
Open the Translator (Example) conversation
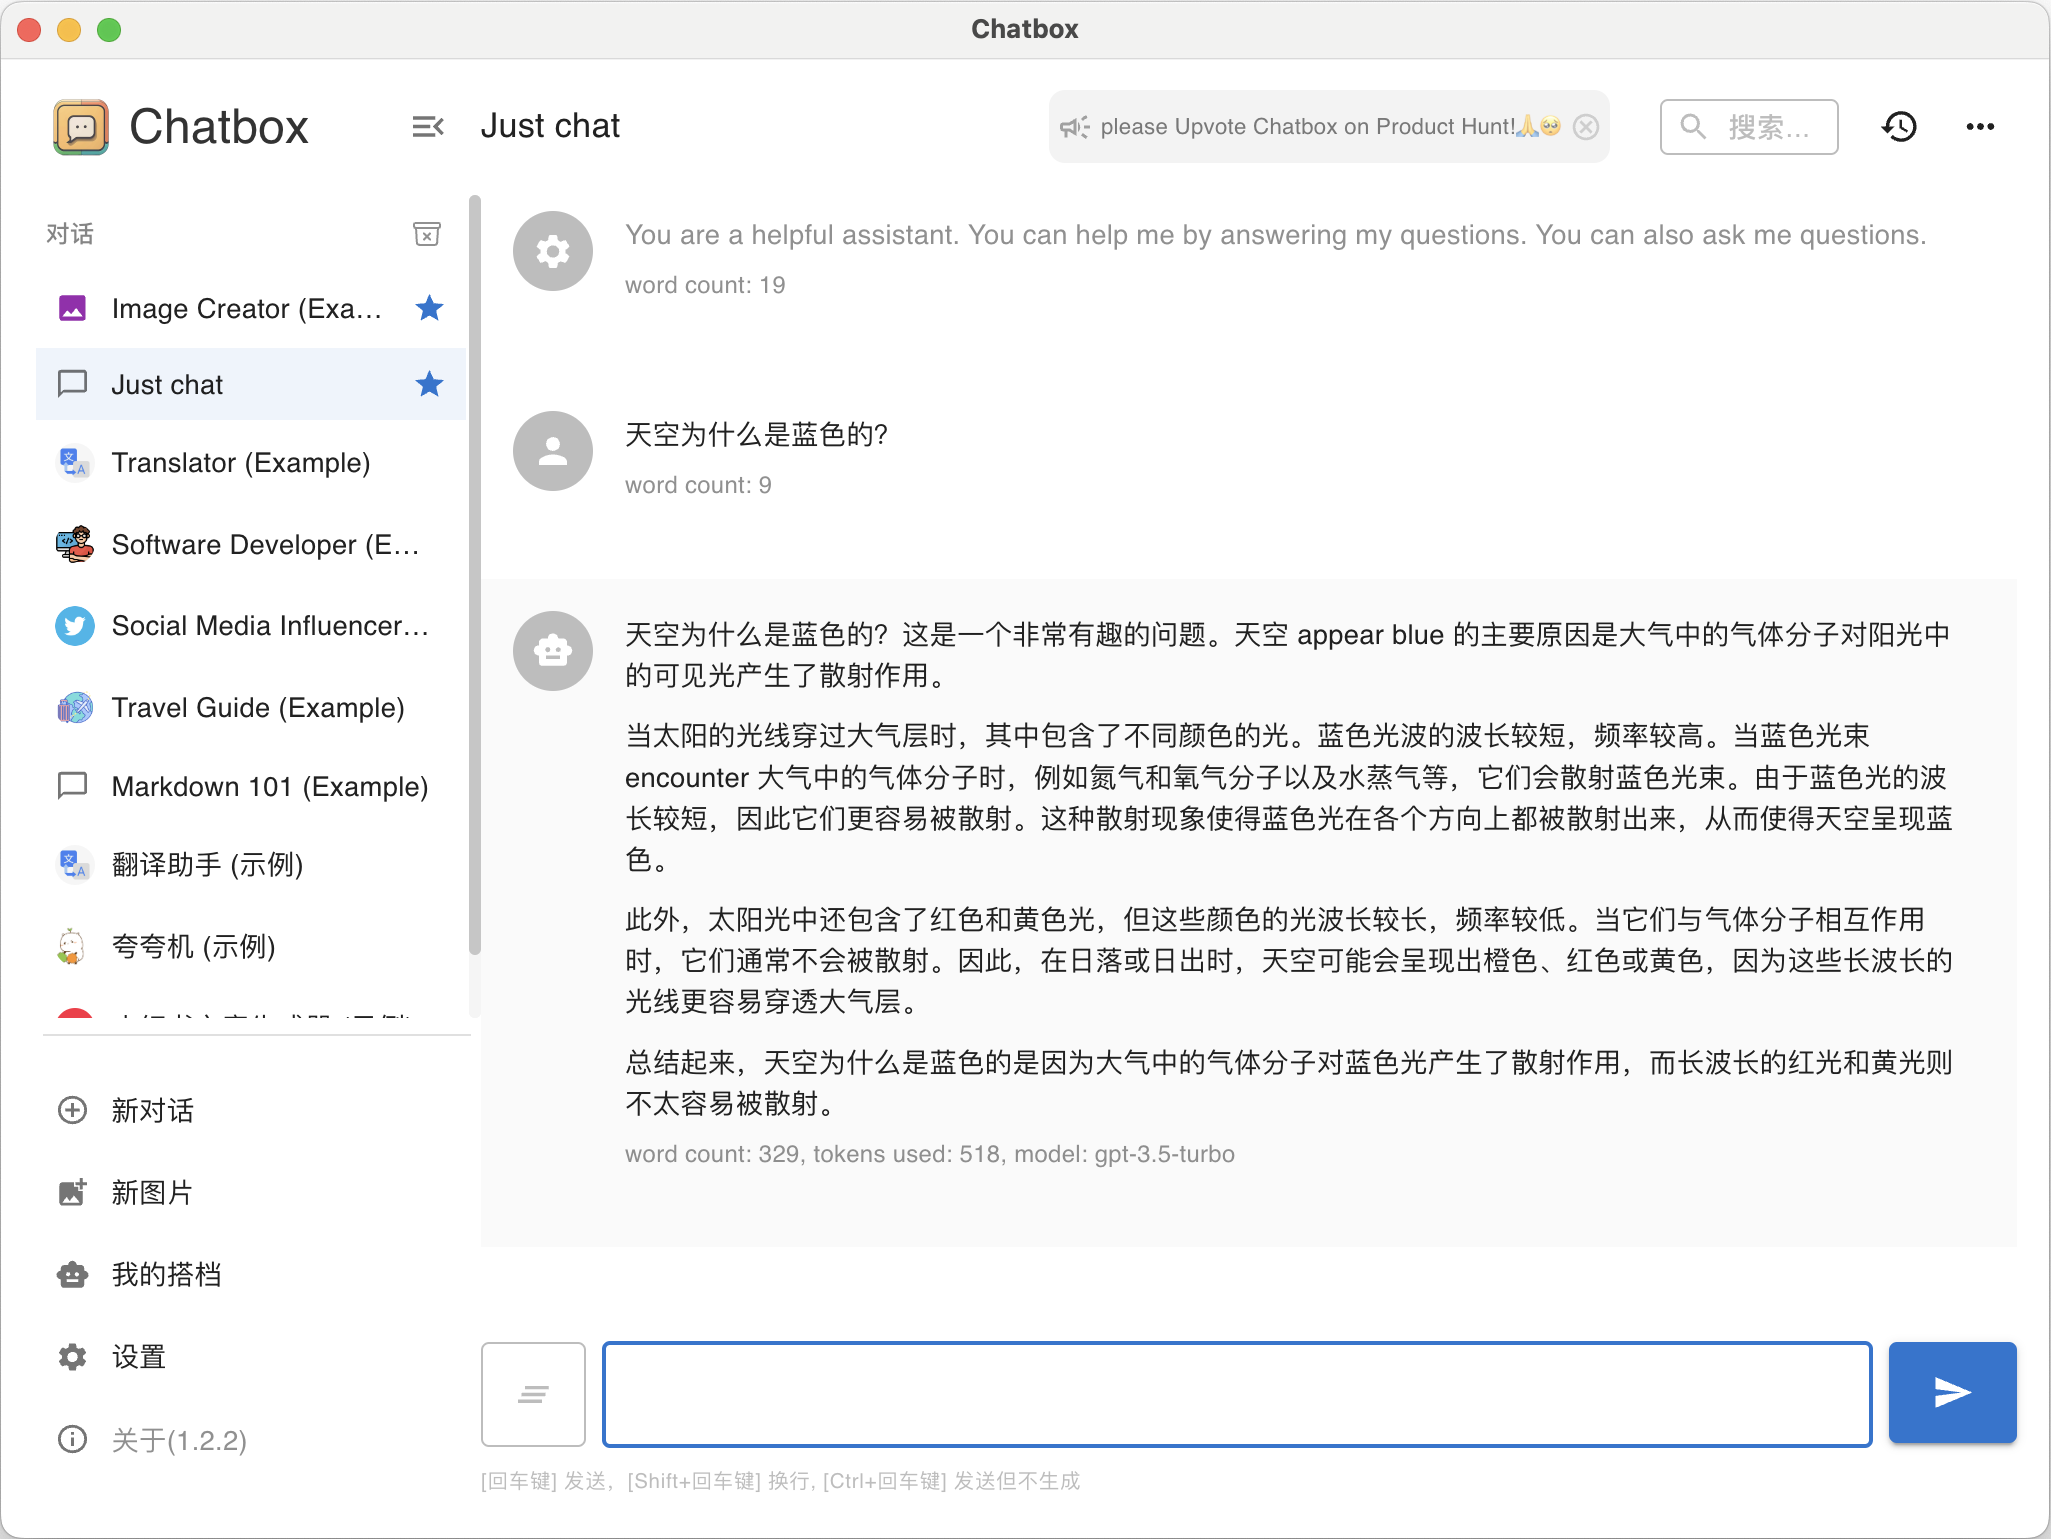(240, 463)
